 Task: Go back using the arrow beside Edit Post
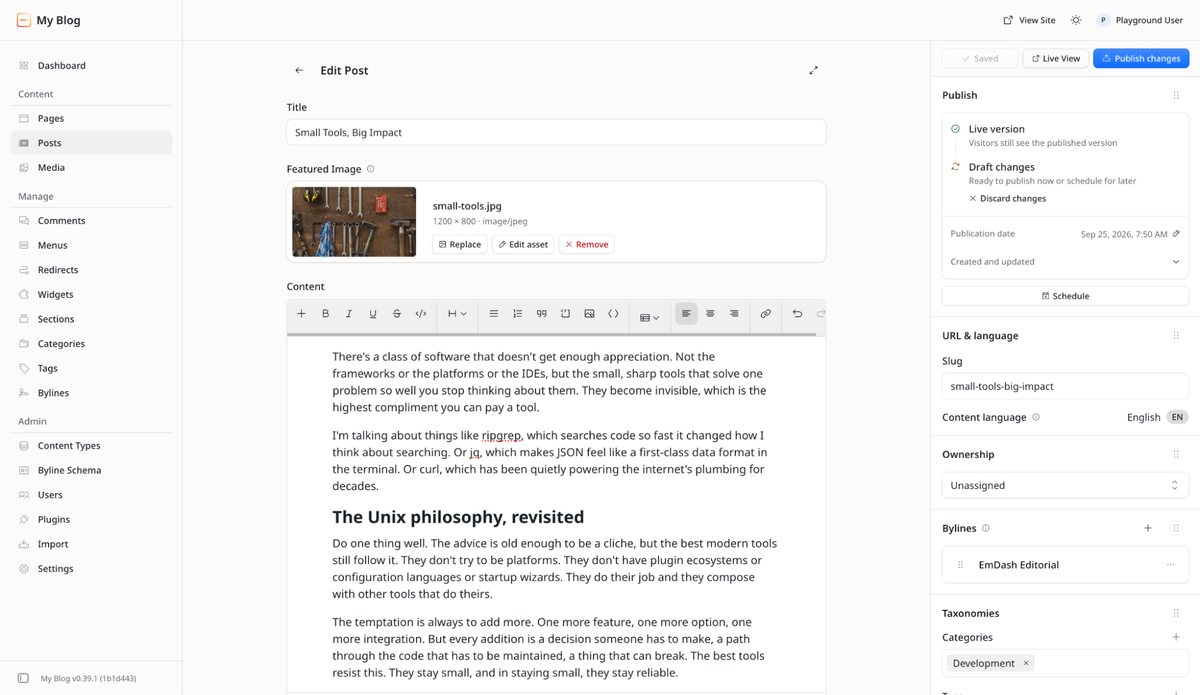pos(299,70)
